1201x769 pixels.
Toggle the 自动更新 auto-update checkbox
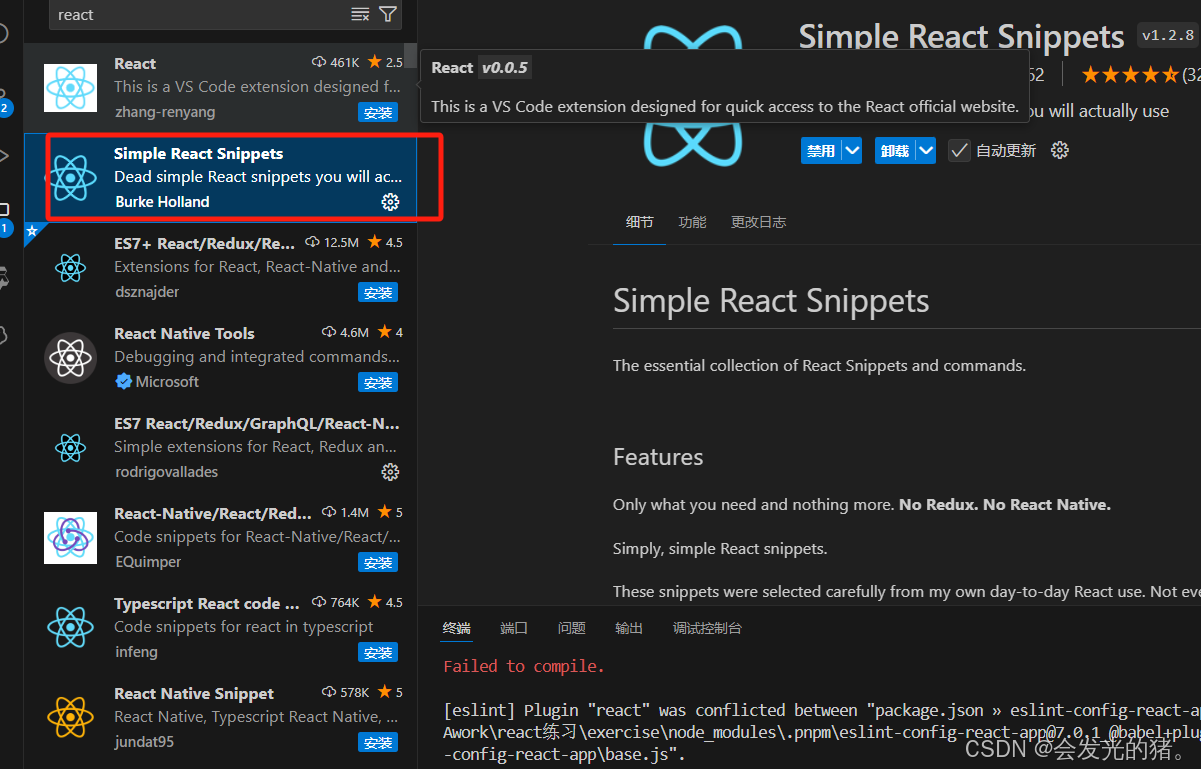959,150
